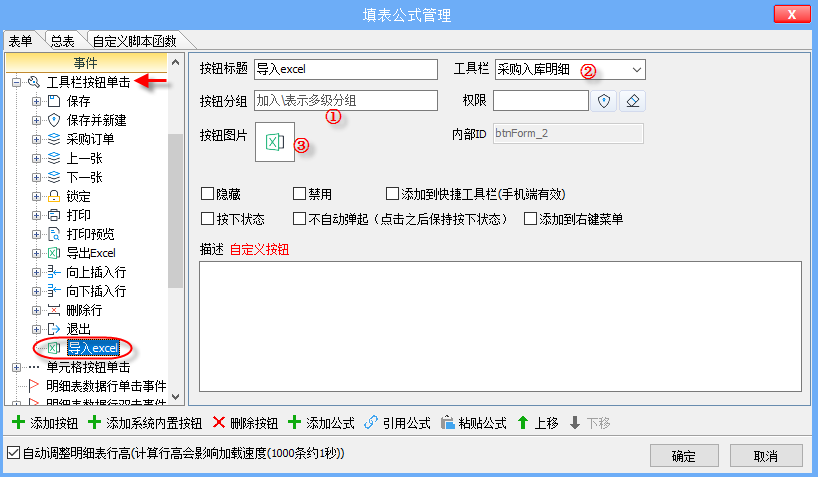
Task: Click the Excel icon beside 导入excel
Action: (x=54, y=348)
